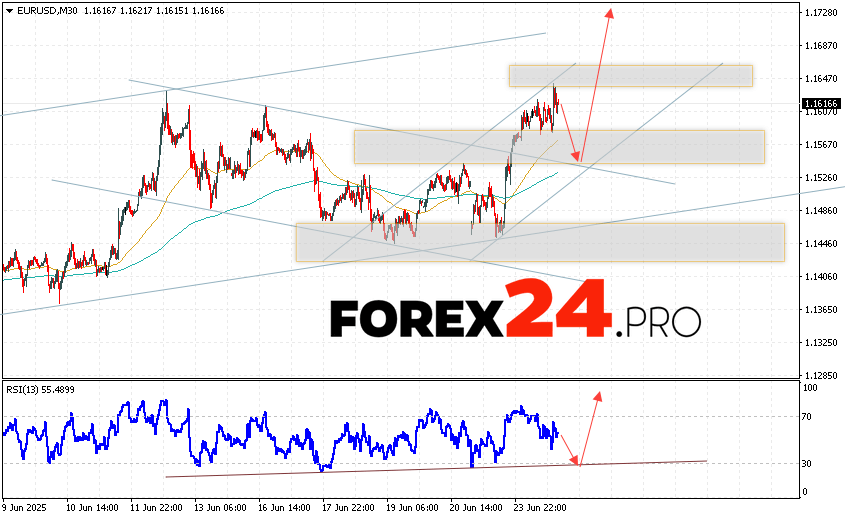Select the upper gray resistance zone near 1.16470
Viewport: 845px width, 519px height.
tap(630, 75)
